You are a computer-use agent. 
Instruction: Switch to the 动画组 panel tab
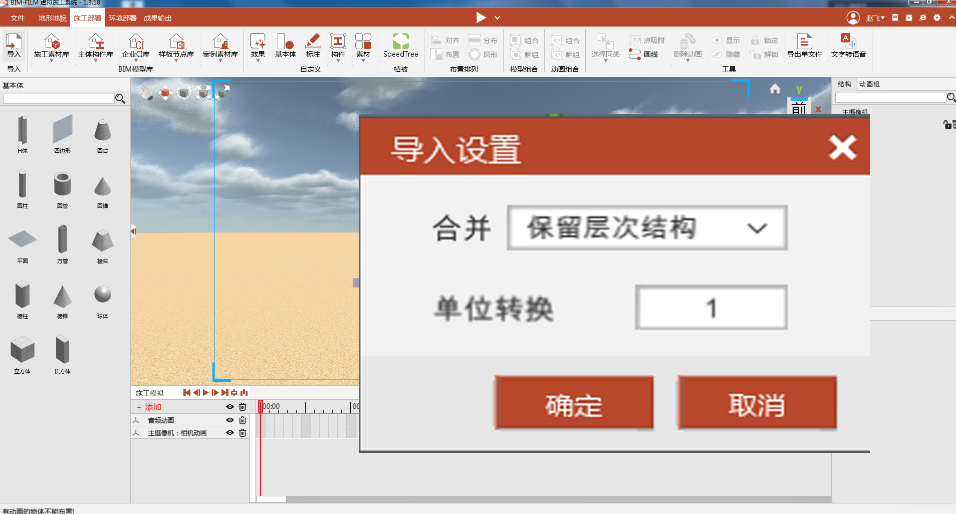click(869, 84)
